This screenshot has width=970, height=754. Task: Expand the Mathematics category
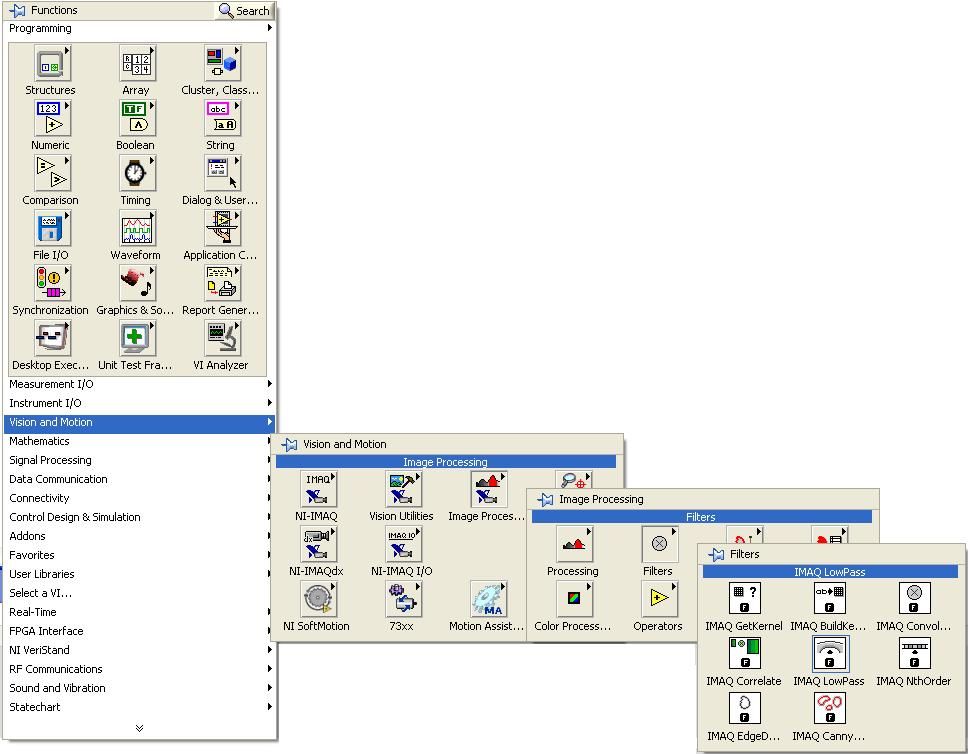(139, 441)
